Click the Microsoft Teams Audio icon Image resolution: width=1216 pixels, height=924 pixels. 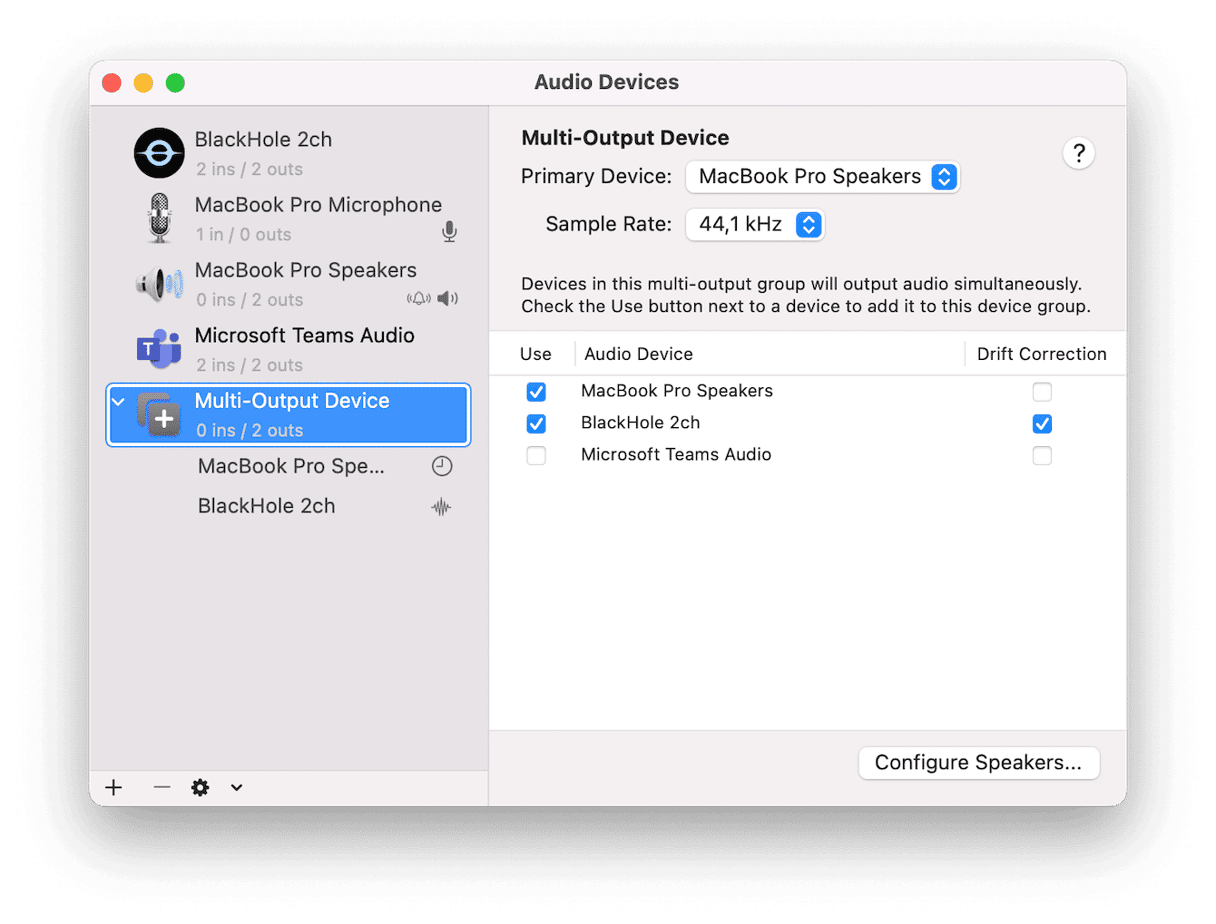coord(159,349)
